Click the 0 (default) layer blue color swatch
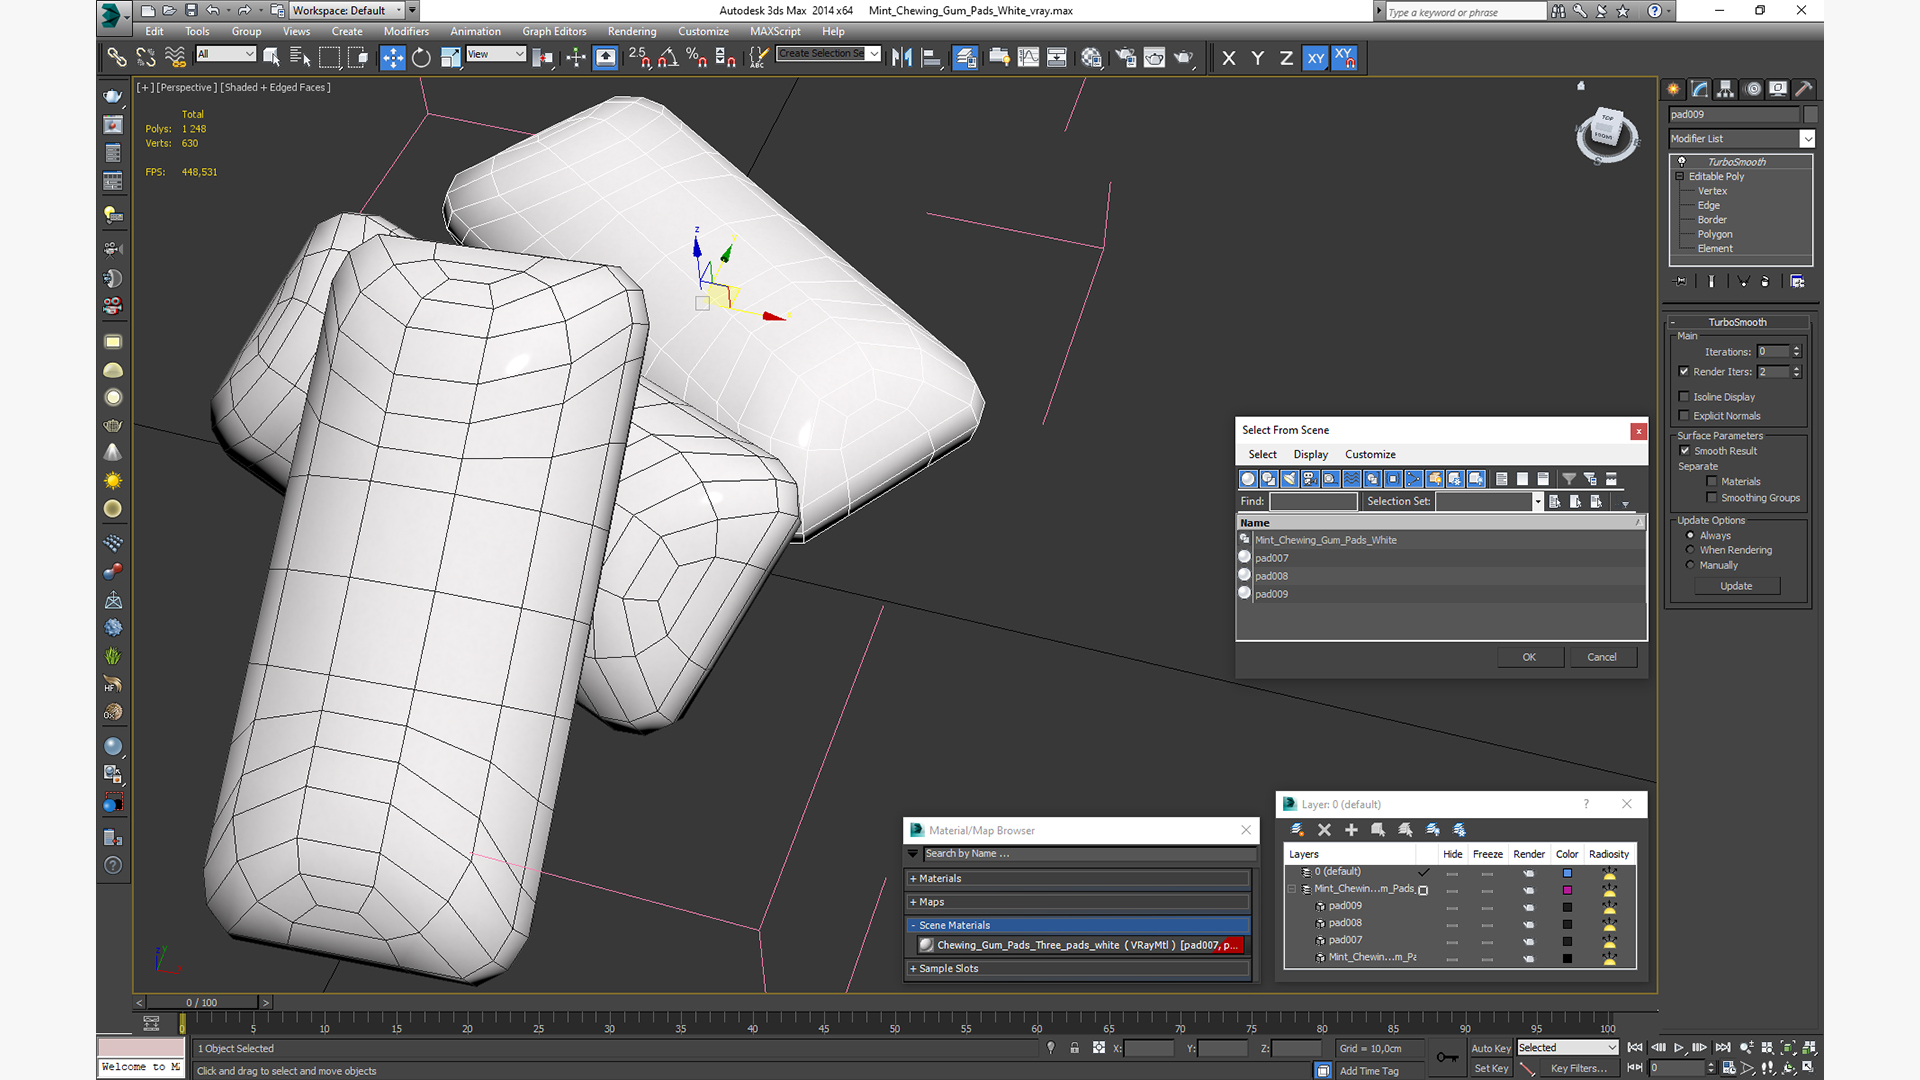The image size is (1920, 1080). pos(1567,873)
